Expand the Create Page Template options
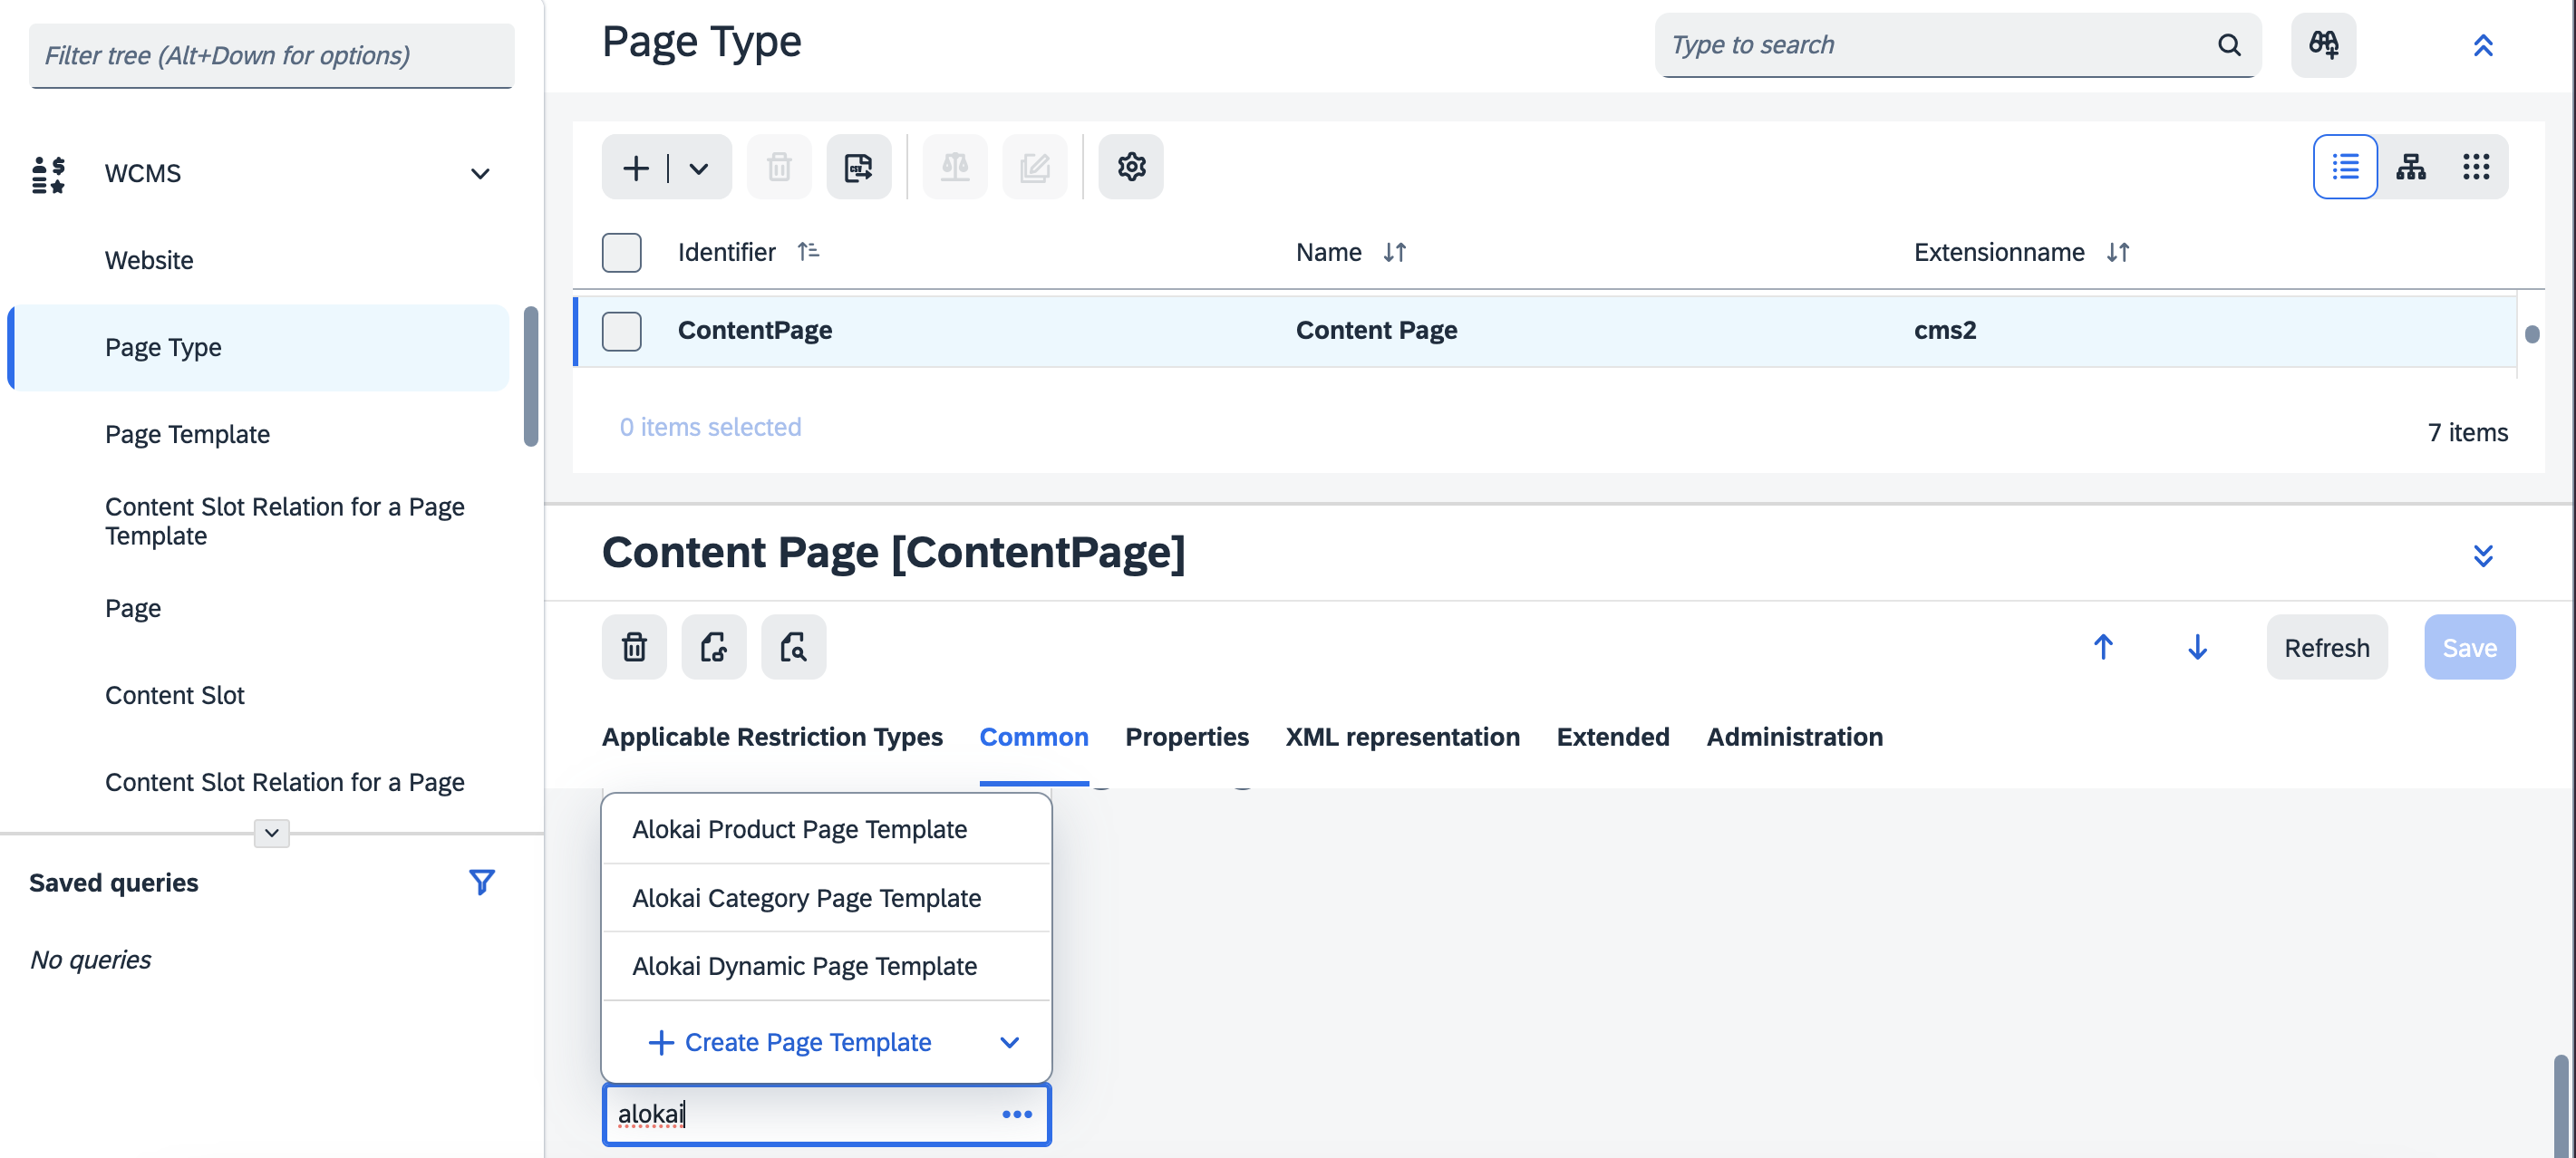This screenshot has width=2576, height=1158. [1009, 1042]
